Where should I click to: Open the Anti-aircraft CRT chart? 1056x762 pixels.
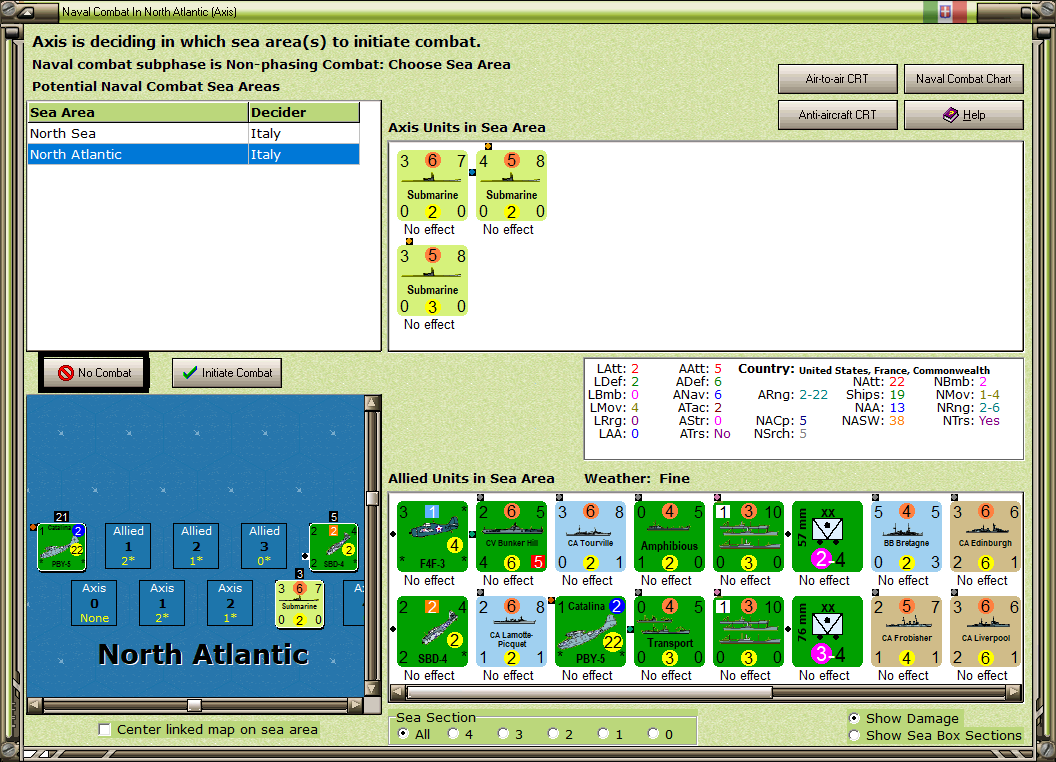click(837, 115)
